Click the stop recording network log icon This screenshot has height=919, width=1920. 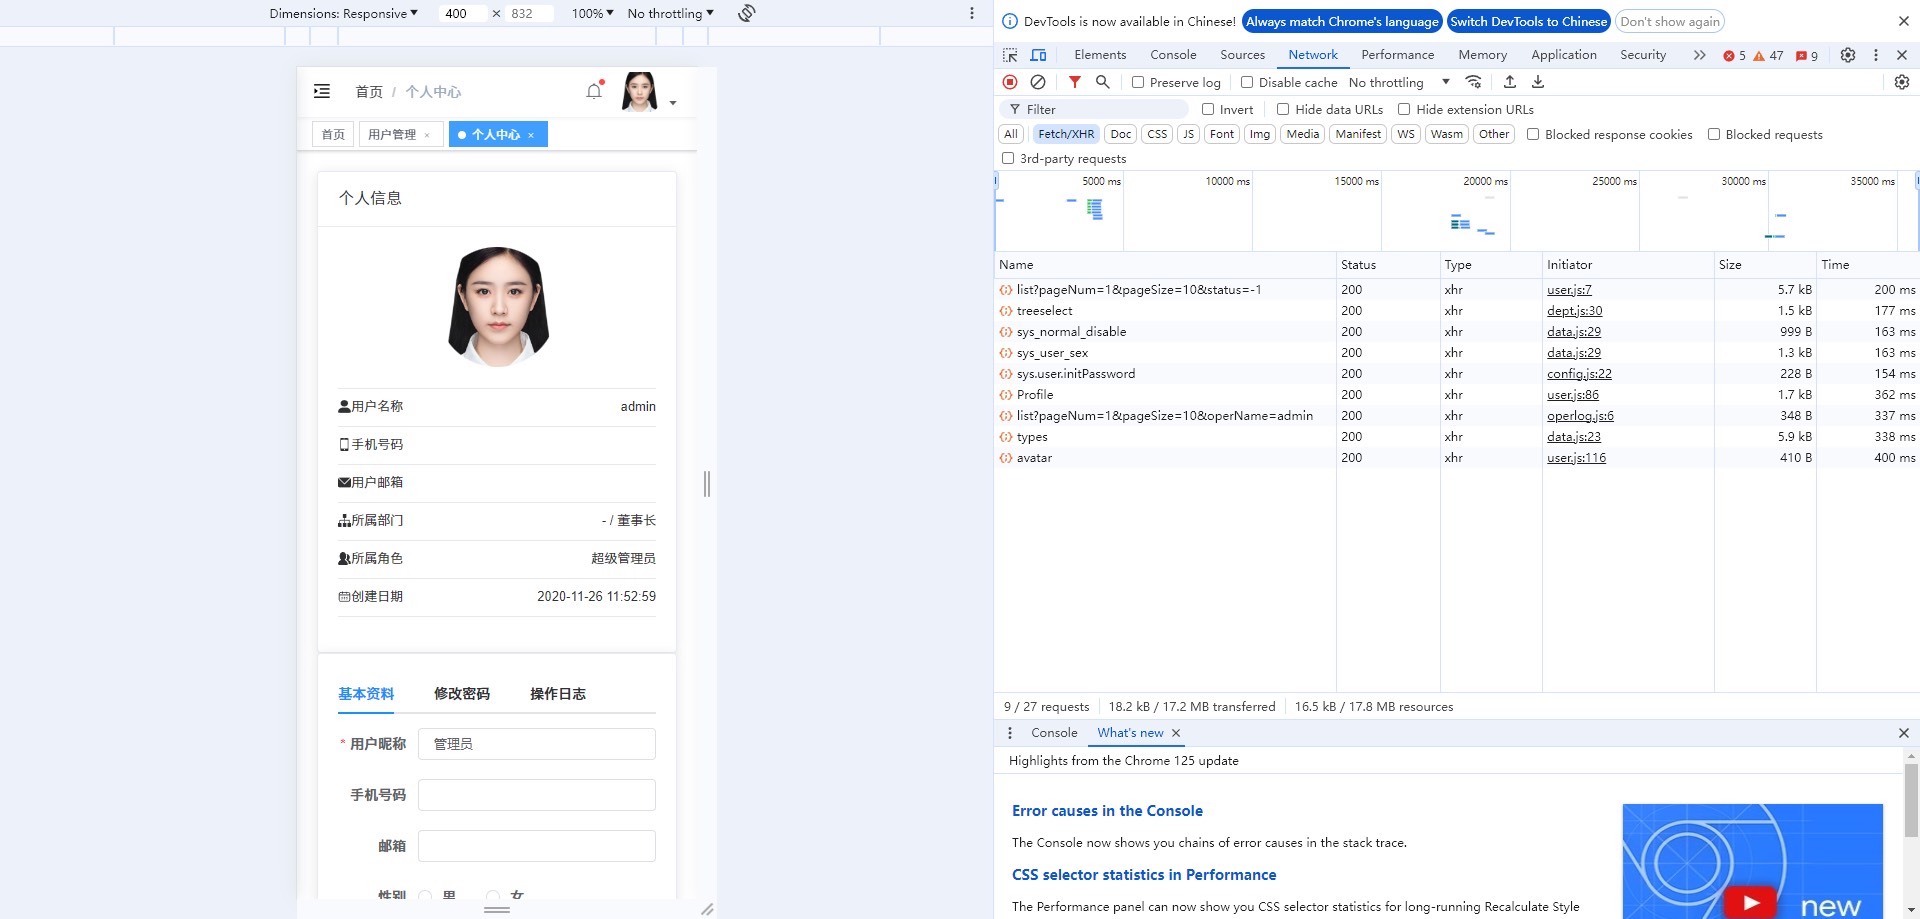pyautogui.click(x=1010, y=82)
